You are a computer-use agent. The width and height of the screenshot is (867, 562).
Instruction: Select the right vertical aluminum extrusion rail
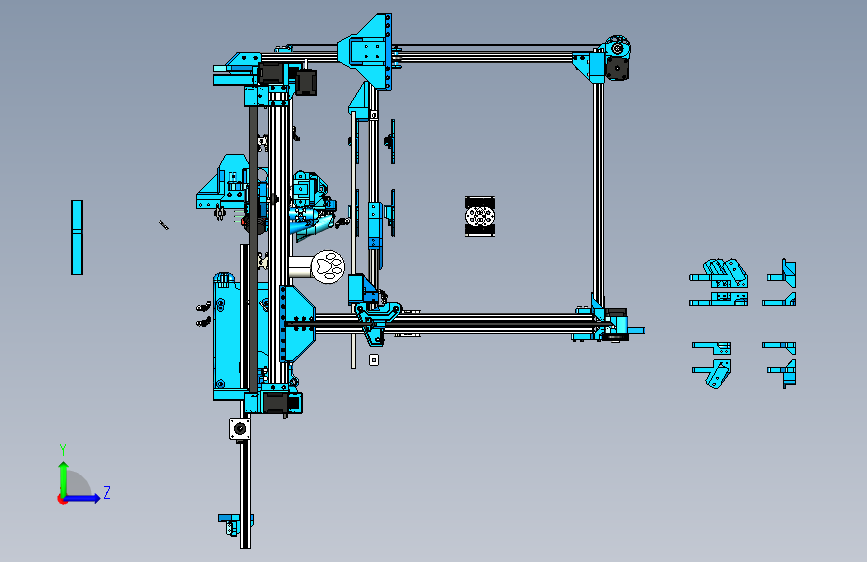point(598,194)
